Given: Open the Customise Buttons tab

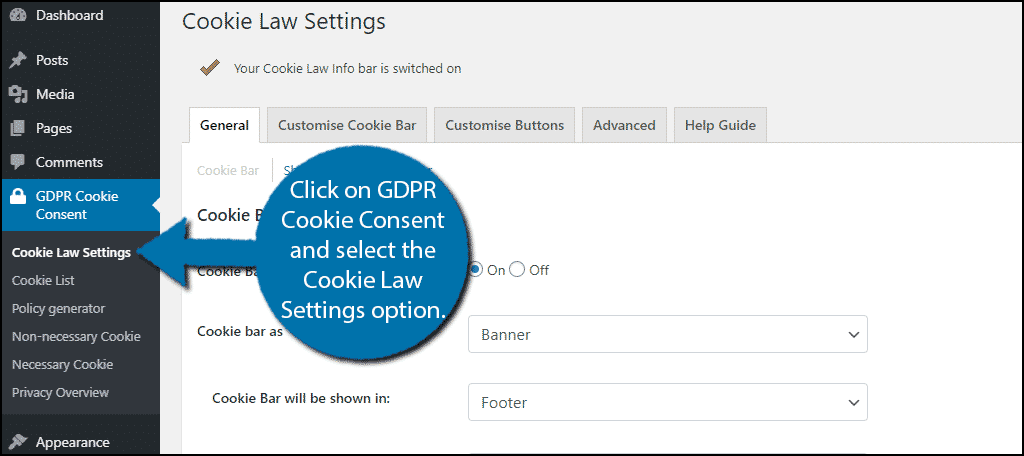Looking at the screenshot, I should [x=504, y=125].
